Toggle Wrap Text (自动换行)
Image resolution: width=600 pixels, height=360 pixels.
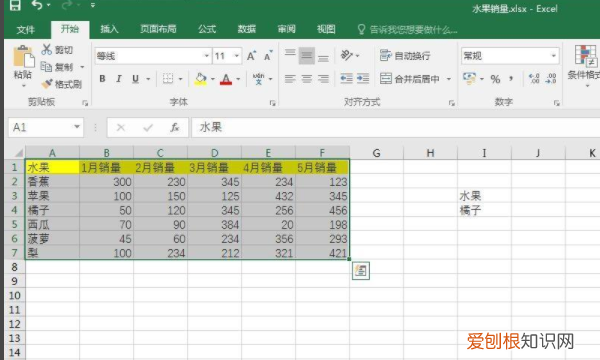(405, 56)
